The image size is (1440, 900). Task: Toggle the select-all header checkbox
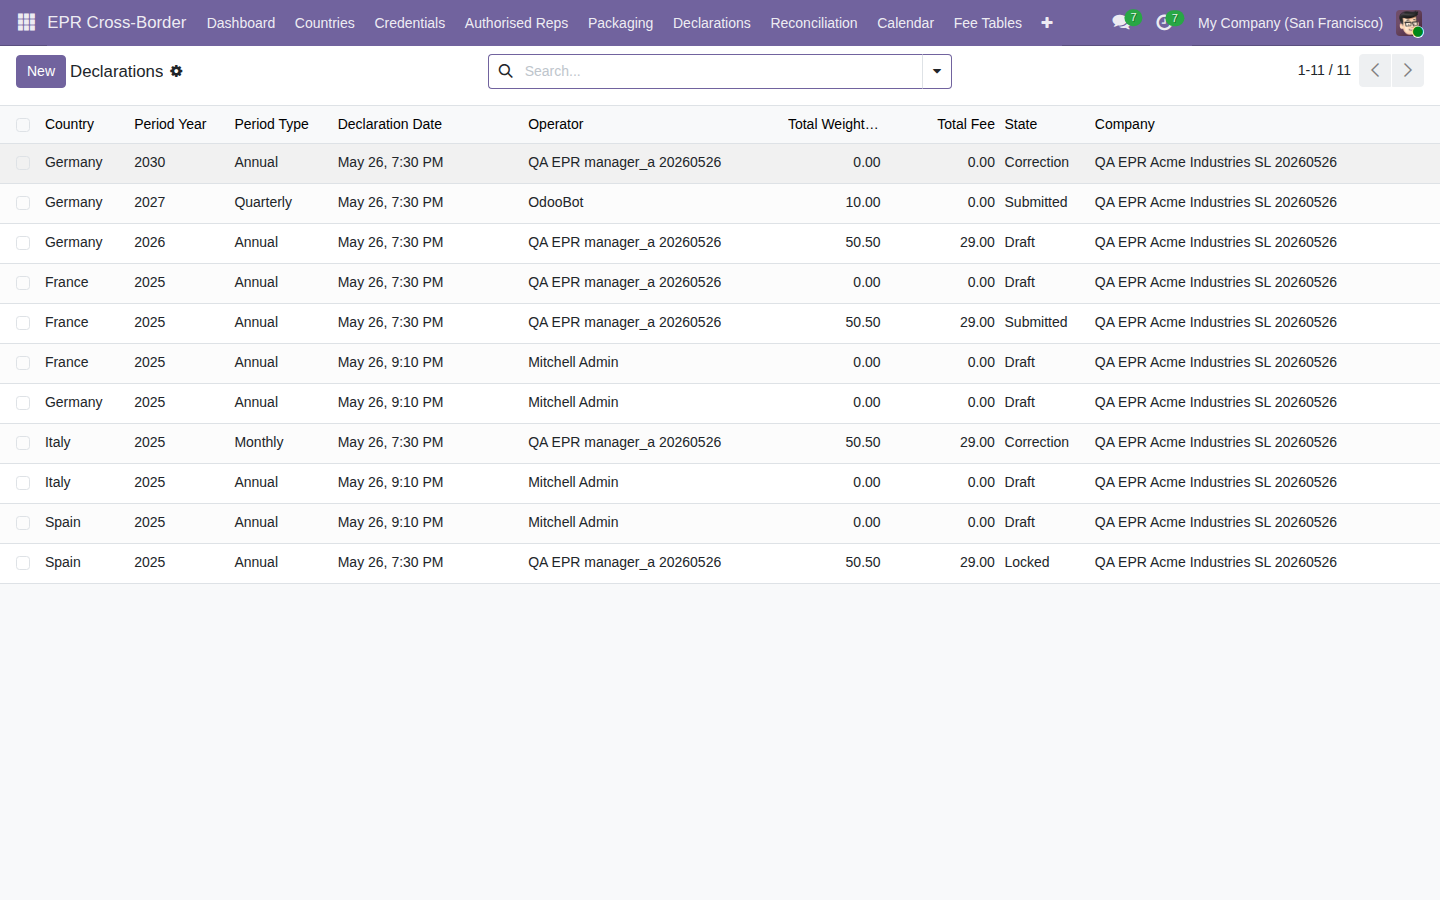tap(23, 125)
